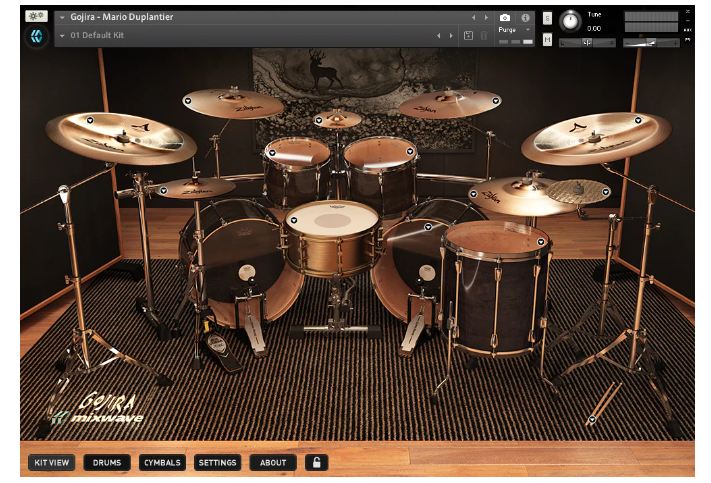Switch to the KIT VIEW tab
This screenshot has height=483, width=711.
coord(52,463)
